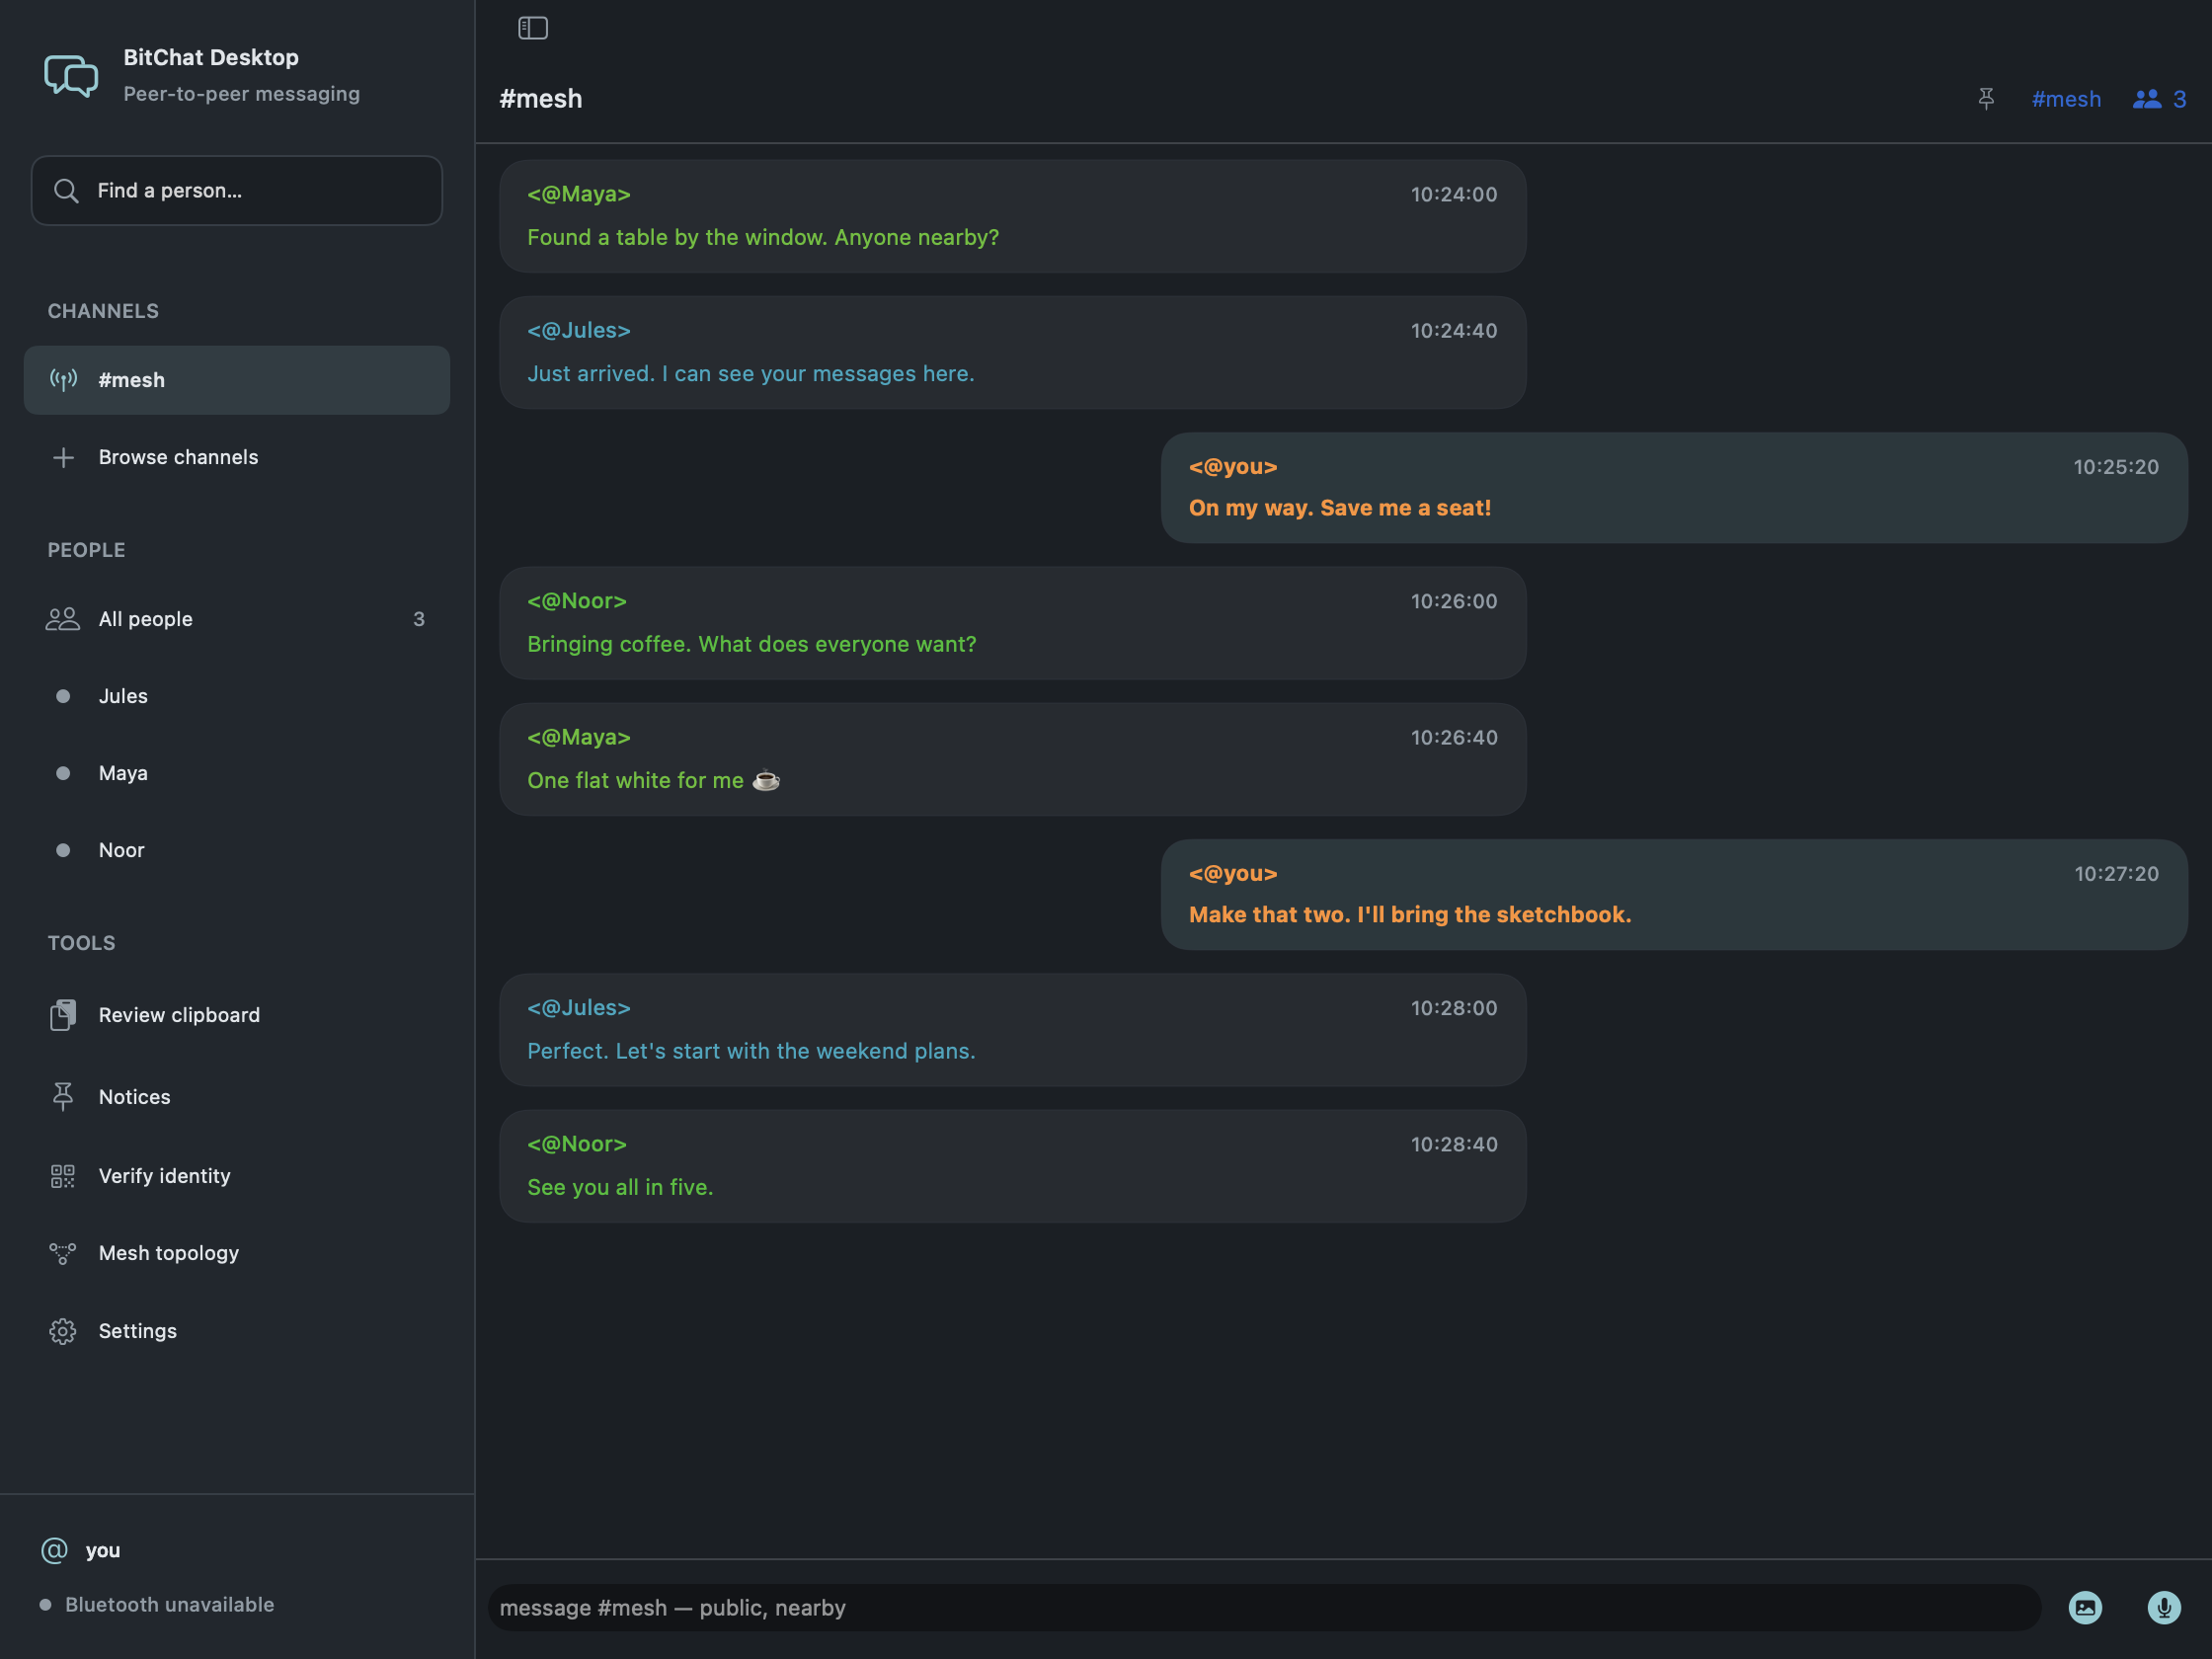This screenshot has height=1659, width=2212.
Task: Open the people count icon showing 3
Action: coord(2159,99)
